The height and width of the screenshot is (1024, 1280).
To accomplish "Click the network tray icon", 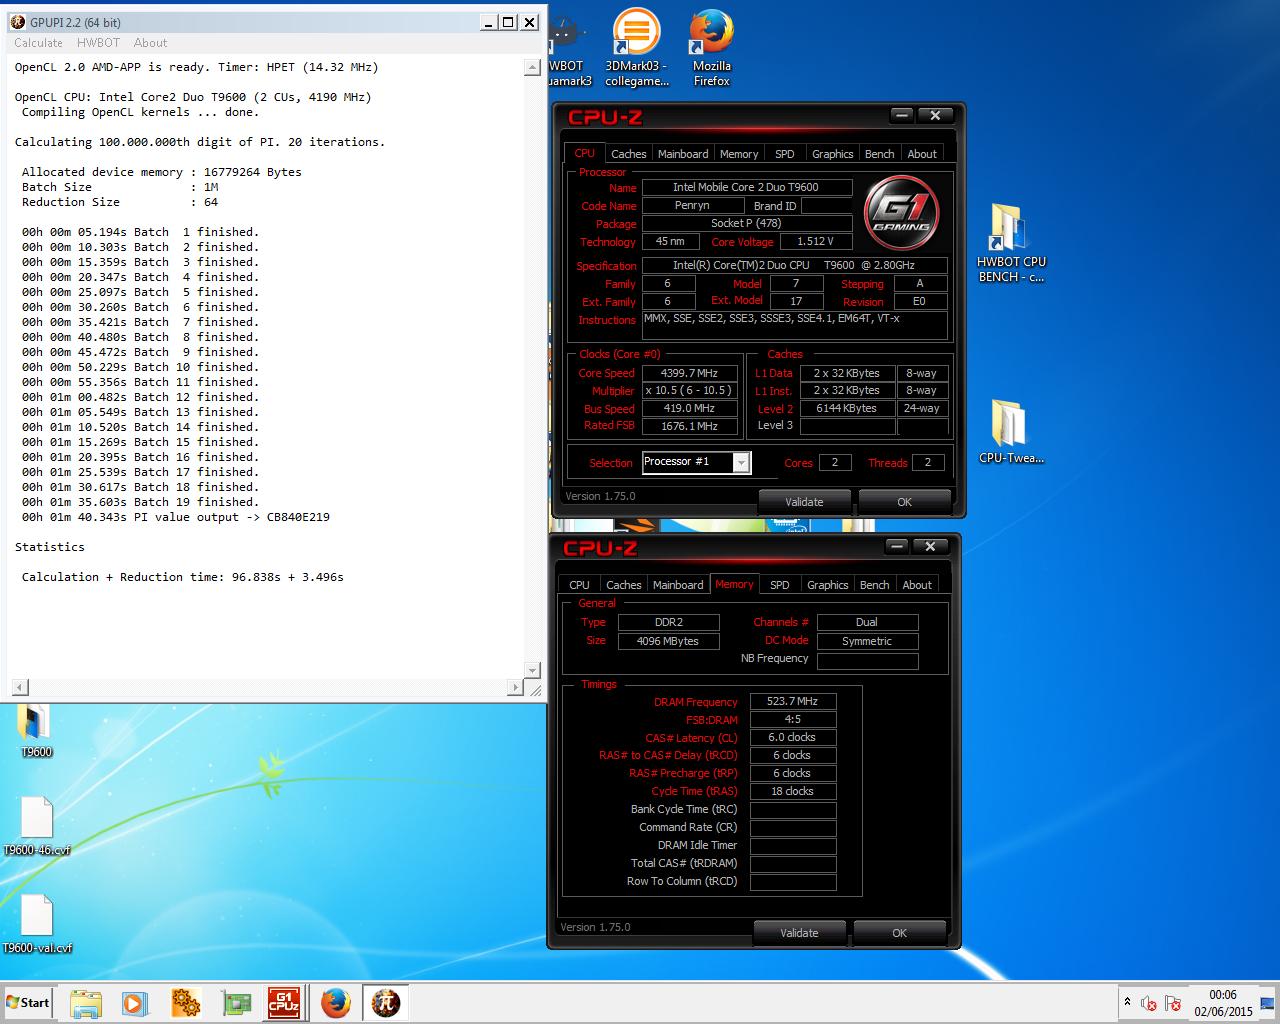I will pos(1173,1003).
